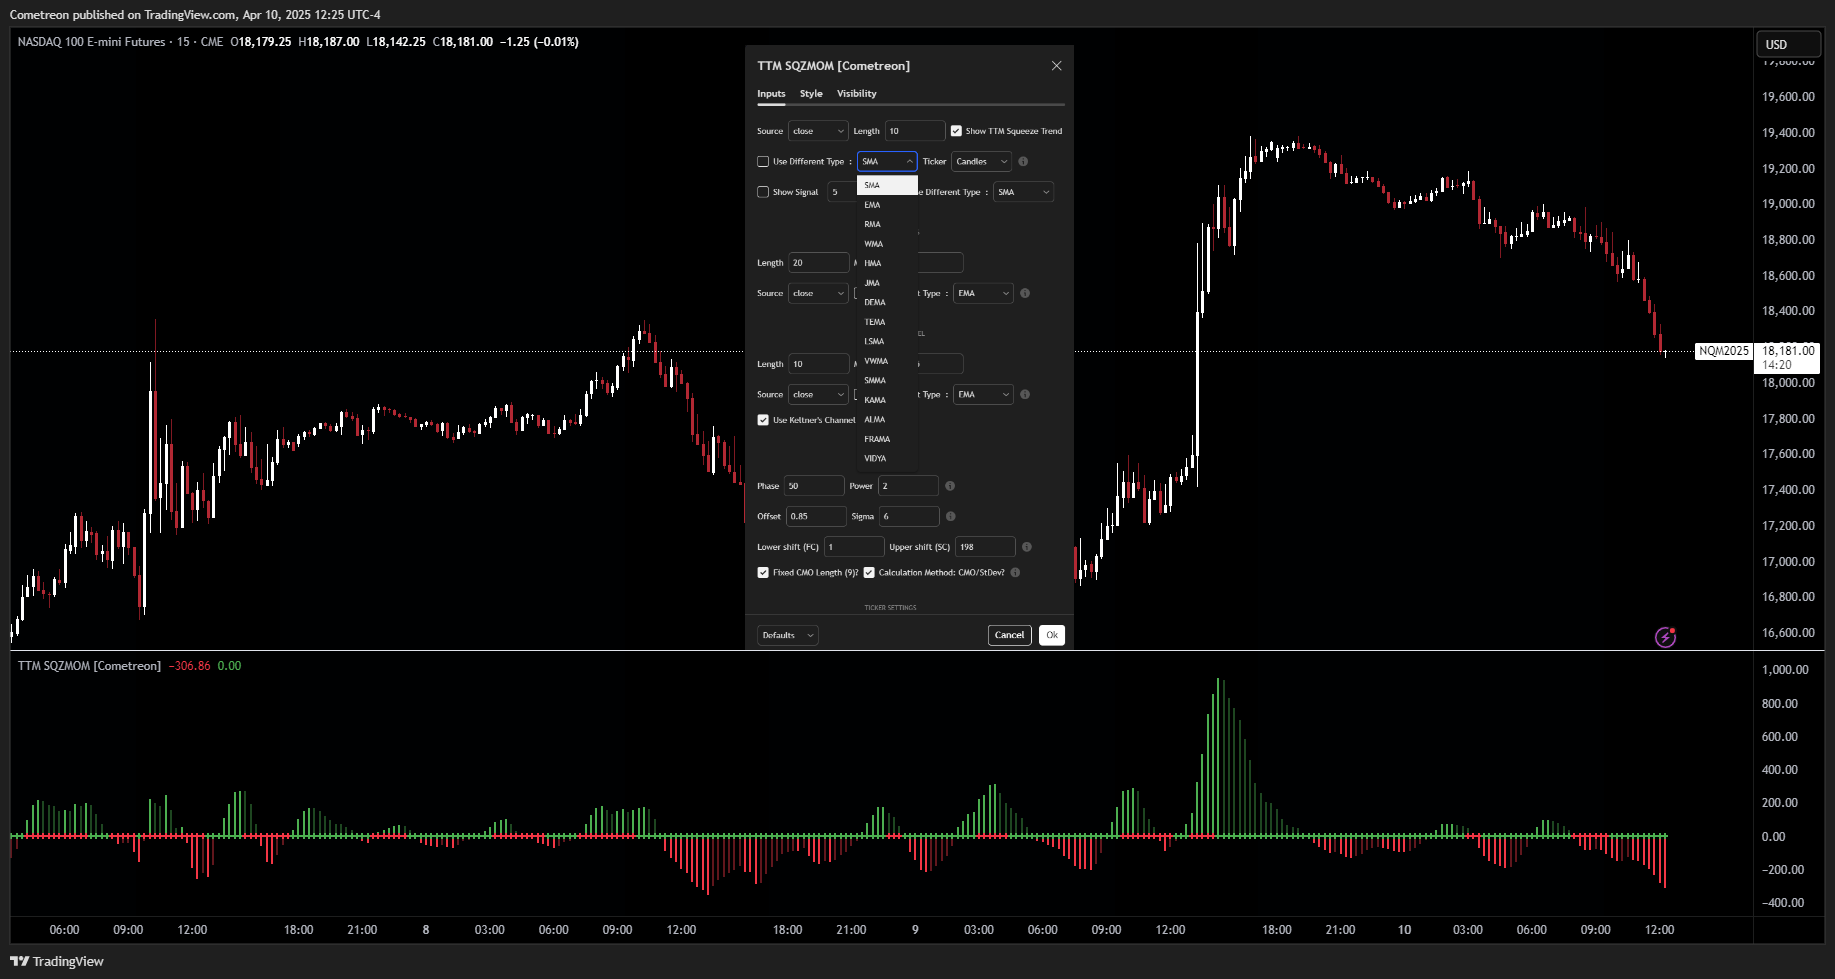This screenshot has height=979, width=1835.
Task: Switch to the Style tab
Action: pyautogui.click(x=811, y=94)
